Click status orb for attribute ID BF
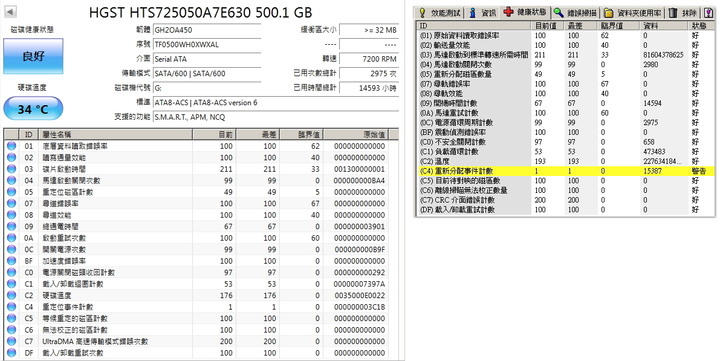Viewport: 720px width, 361px height. (11, 261)
